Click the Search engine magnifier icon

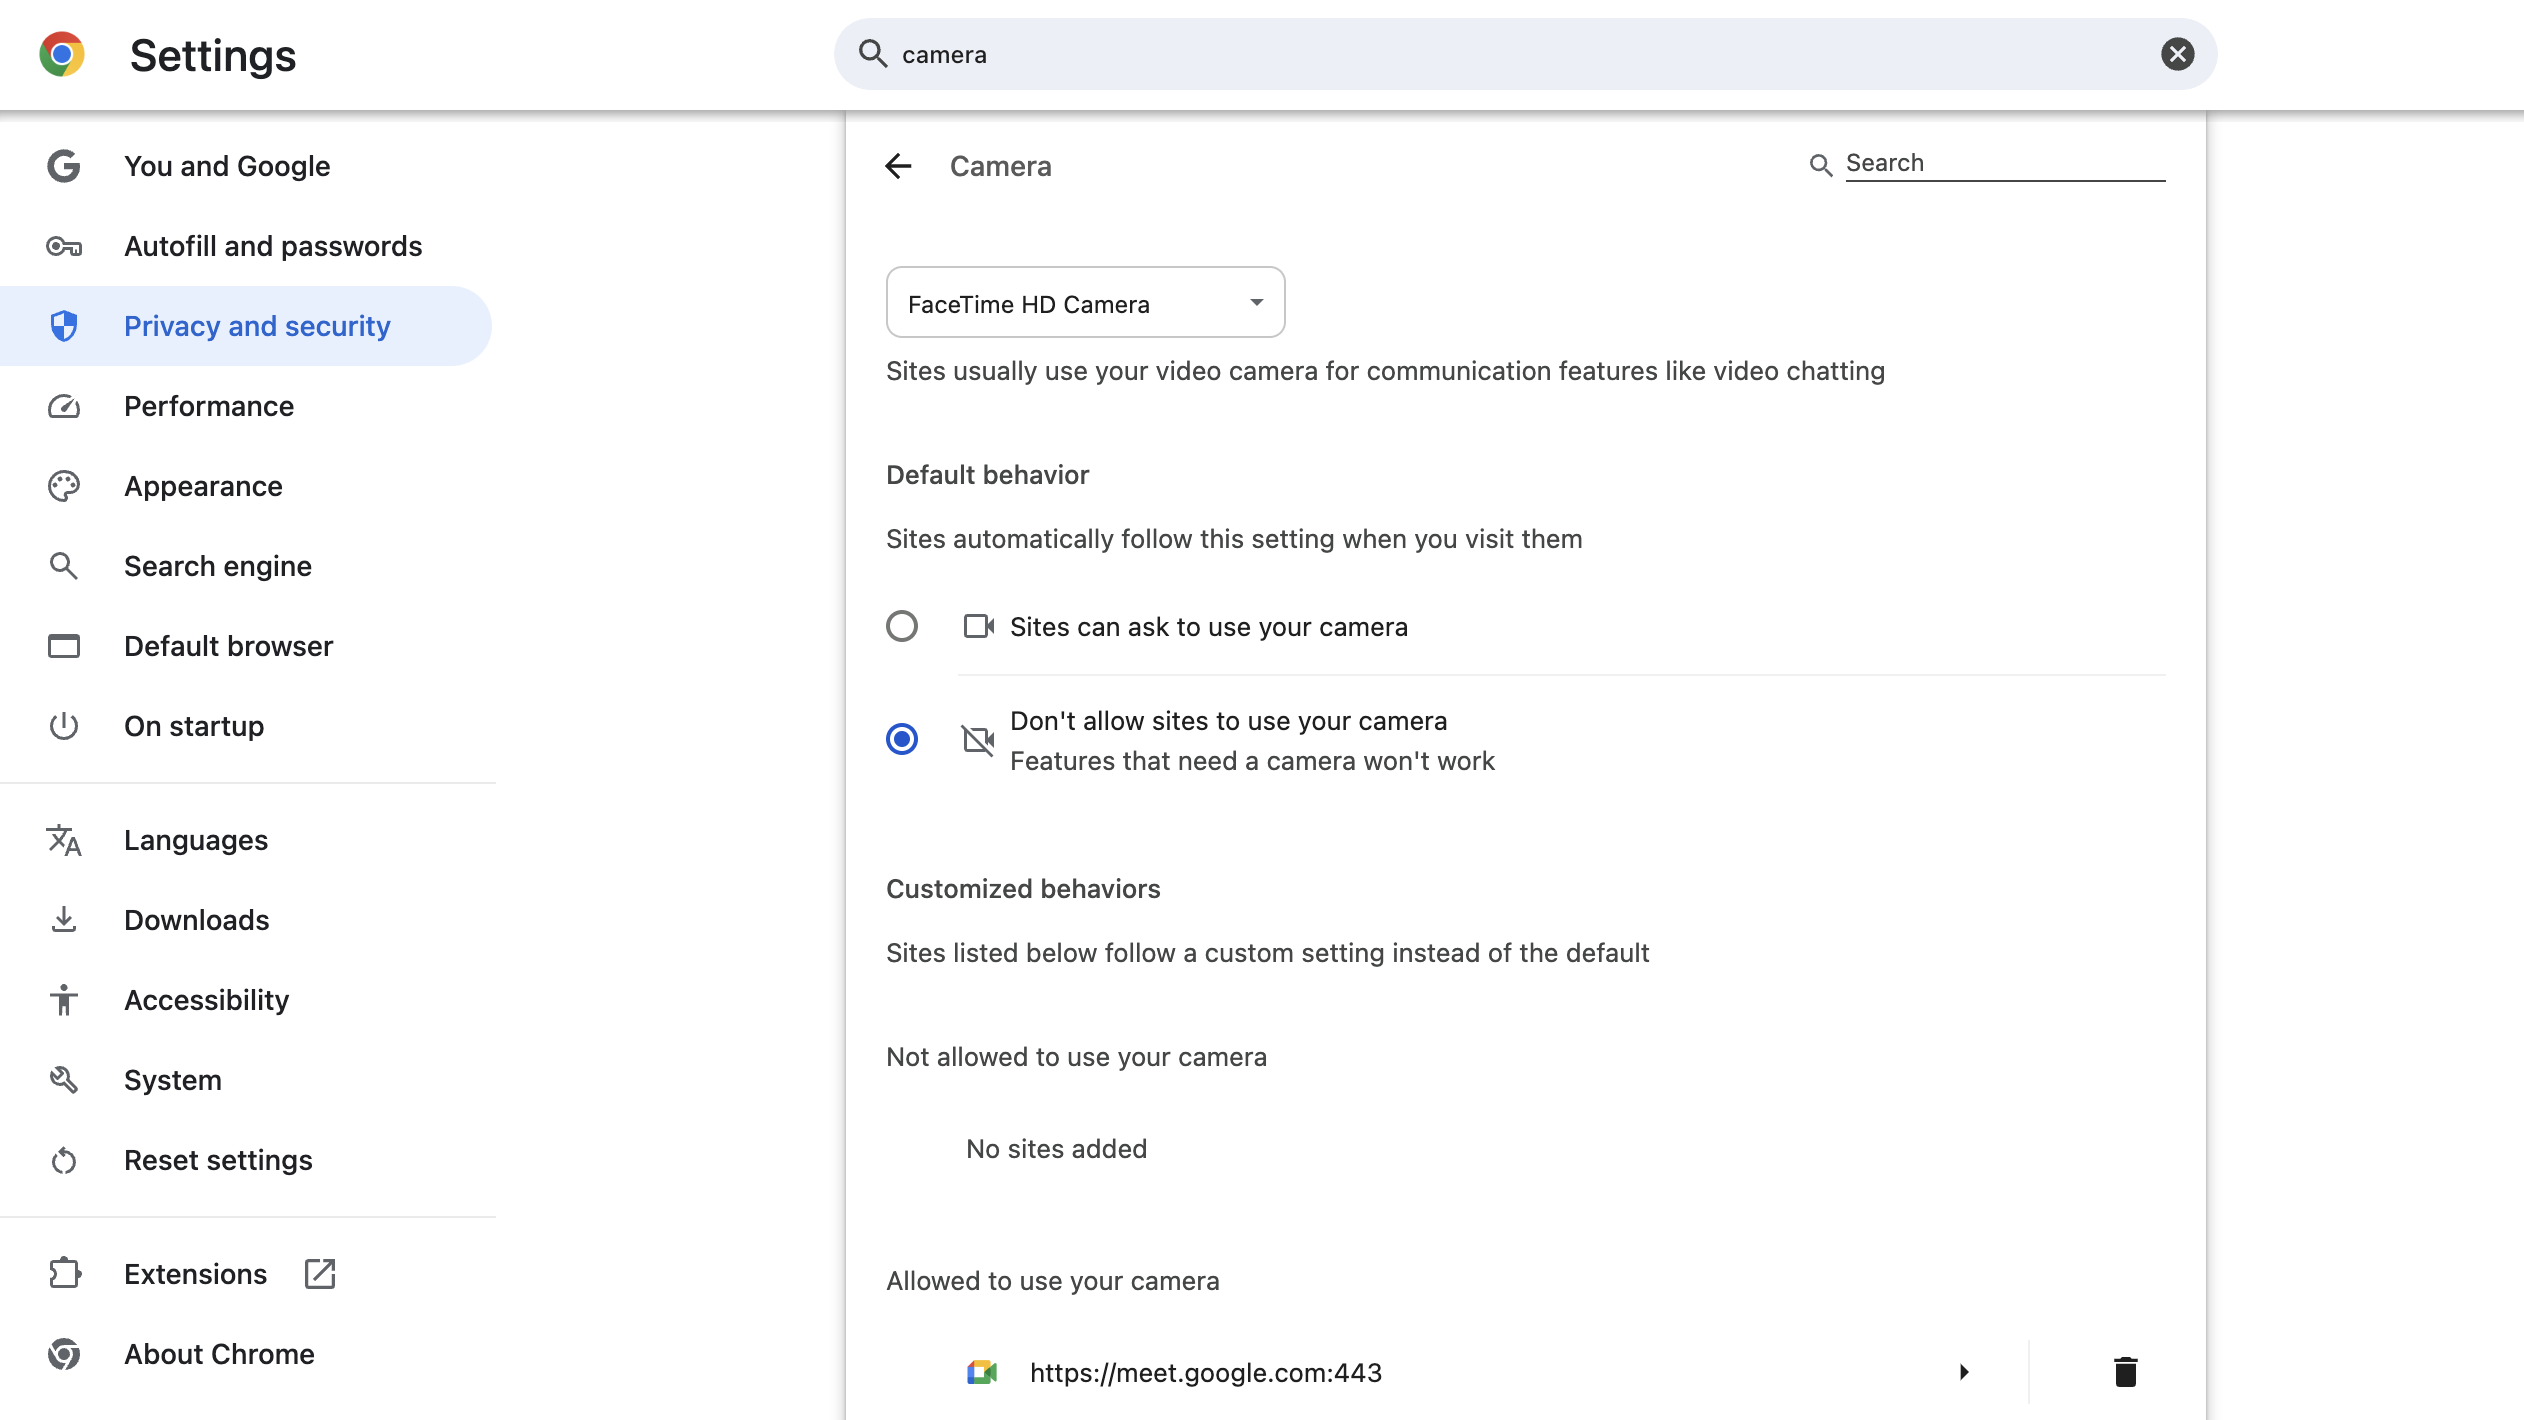[62, 565]
